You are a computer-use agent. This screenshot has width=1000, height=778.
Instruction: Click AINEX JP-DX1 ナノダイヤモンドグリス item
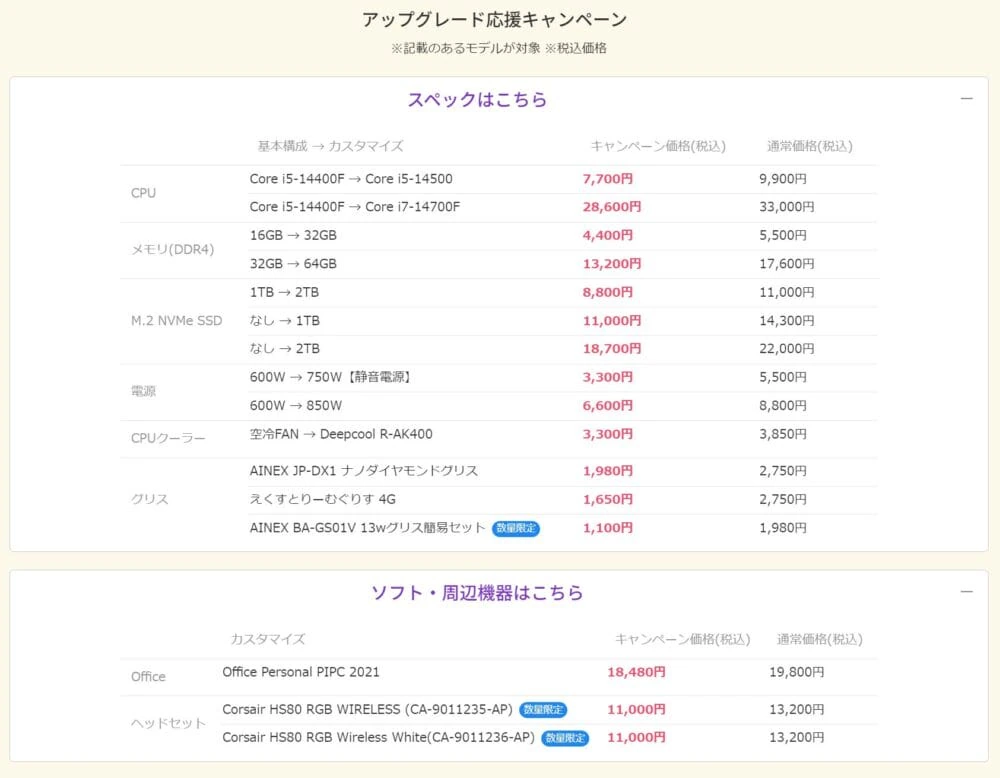tap(364, 471)
